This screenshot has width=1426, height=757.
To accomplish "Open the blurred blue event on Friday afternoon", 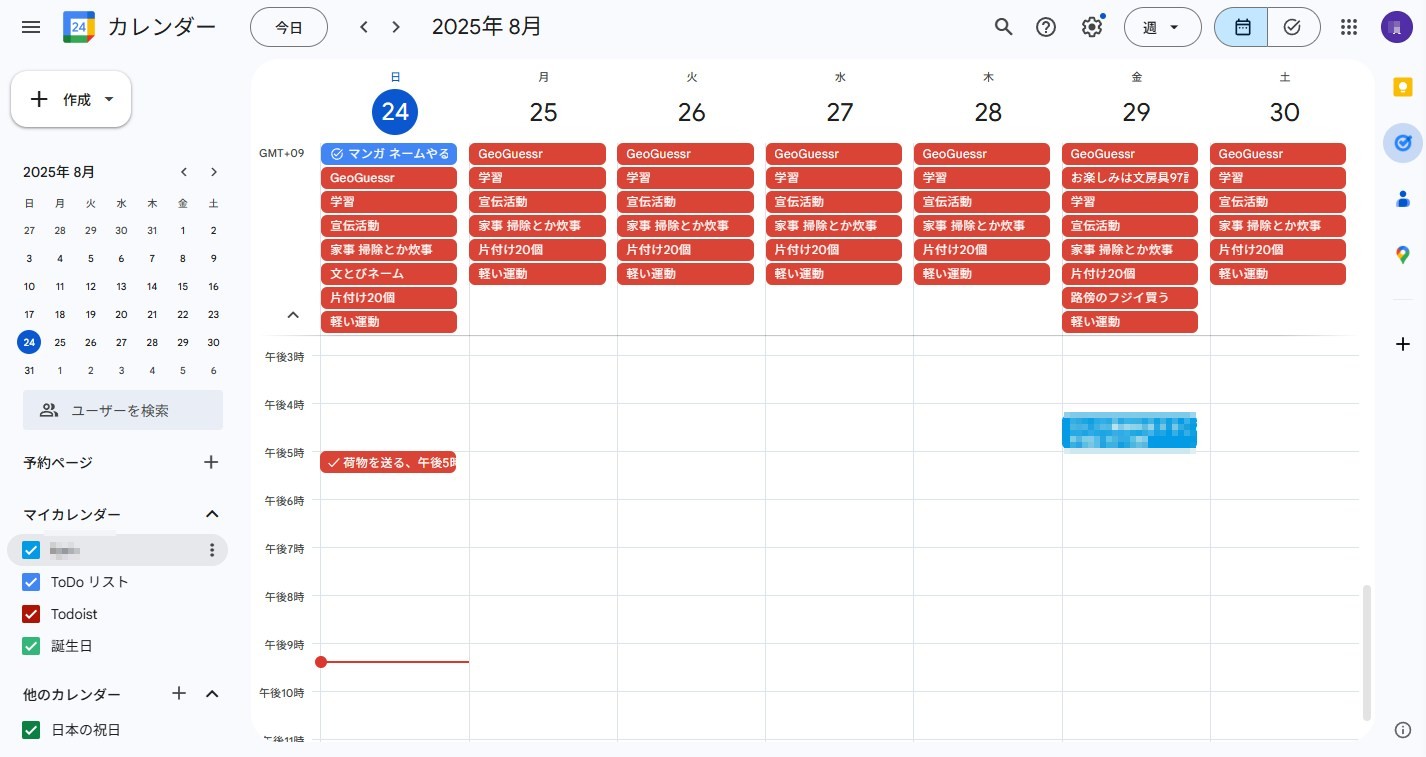I will pyautogui.click(x=1130, y=431).
